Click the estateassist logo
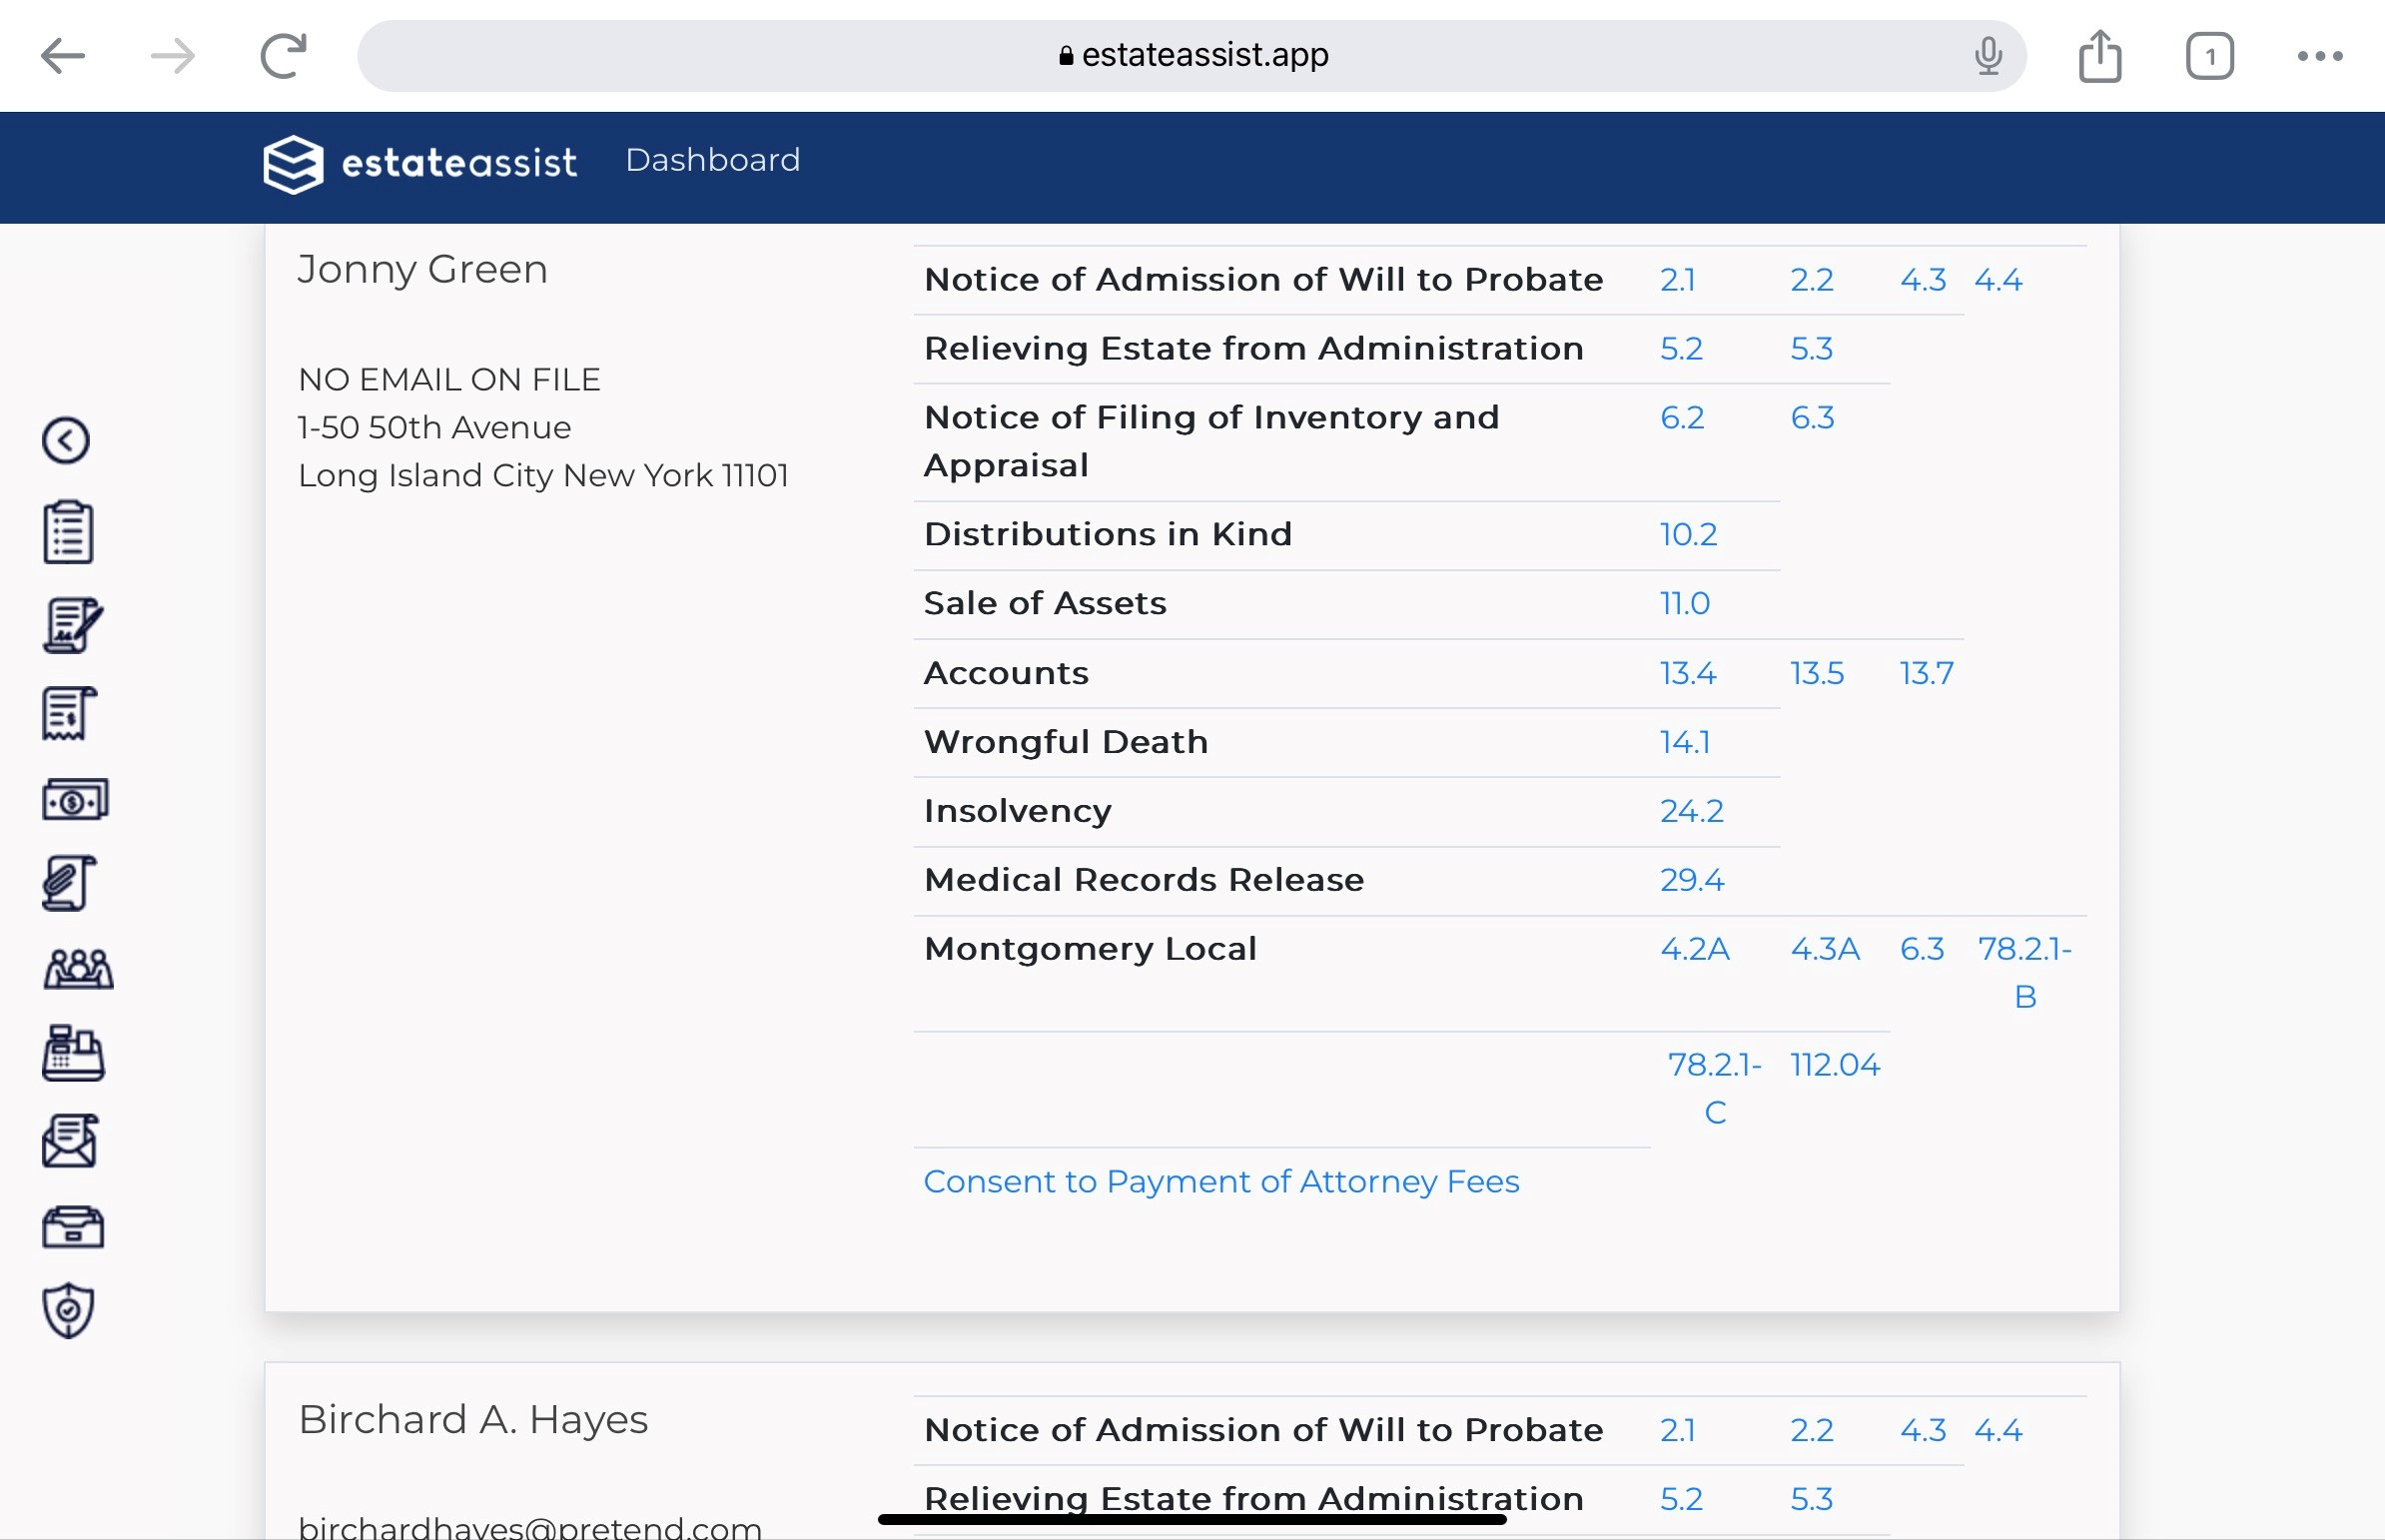 coord(420,163)
